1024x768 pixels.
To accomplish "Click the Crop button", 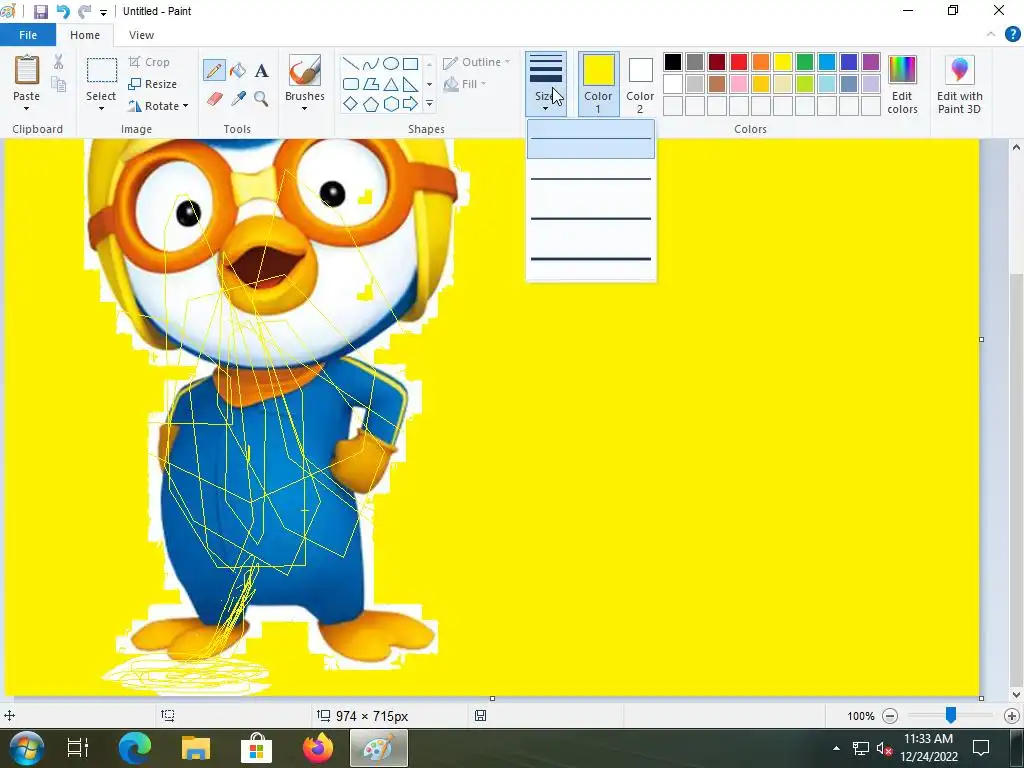I will coord(150,62).
